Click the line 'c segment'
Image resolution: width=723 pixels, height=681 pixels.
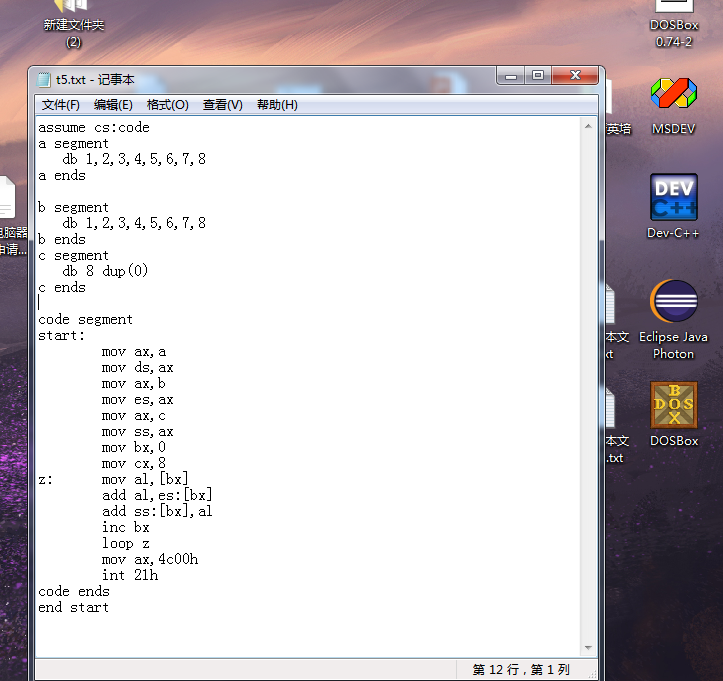pos(73,255)
